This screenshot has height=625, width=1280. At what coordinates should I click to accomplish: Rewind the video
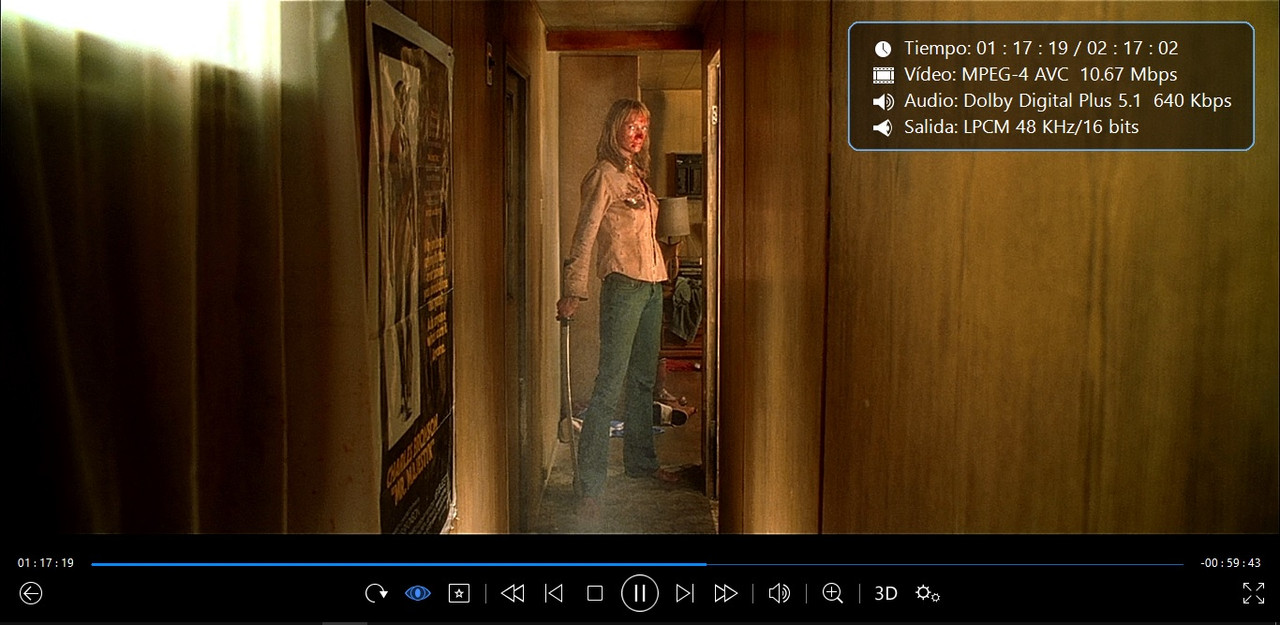click(x=512, y=593)
